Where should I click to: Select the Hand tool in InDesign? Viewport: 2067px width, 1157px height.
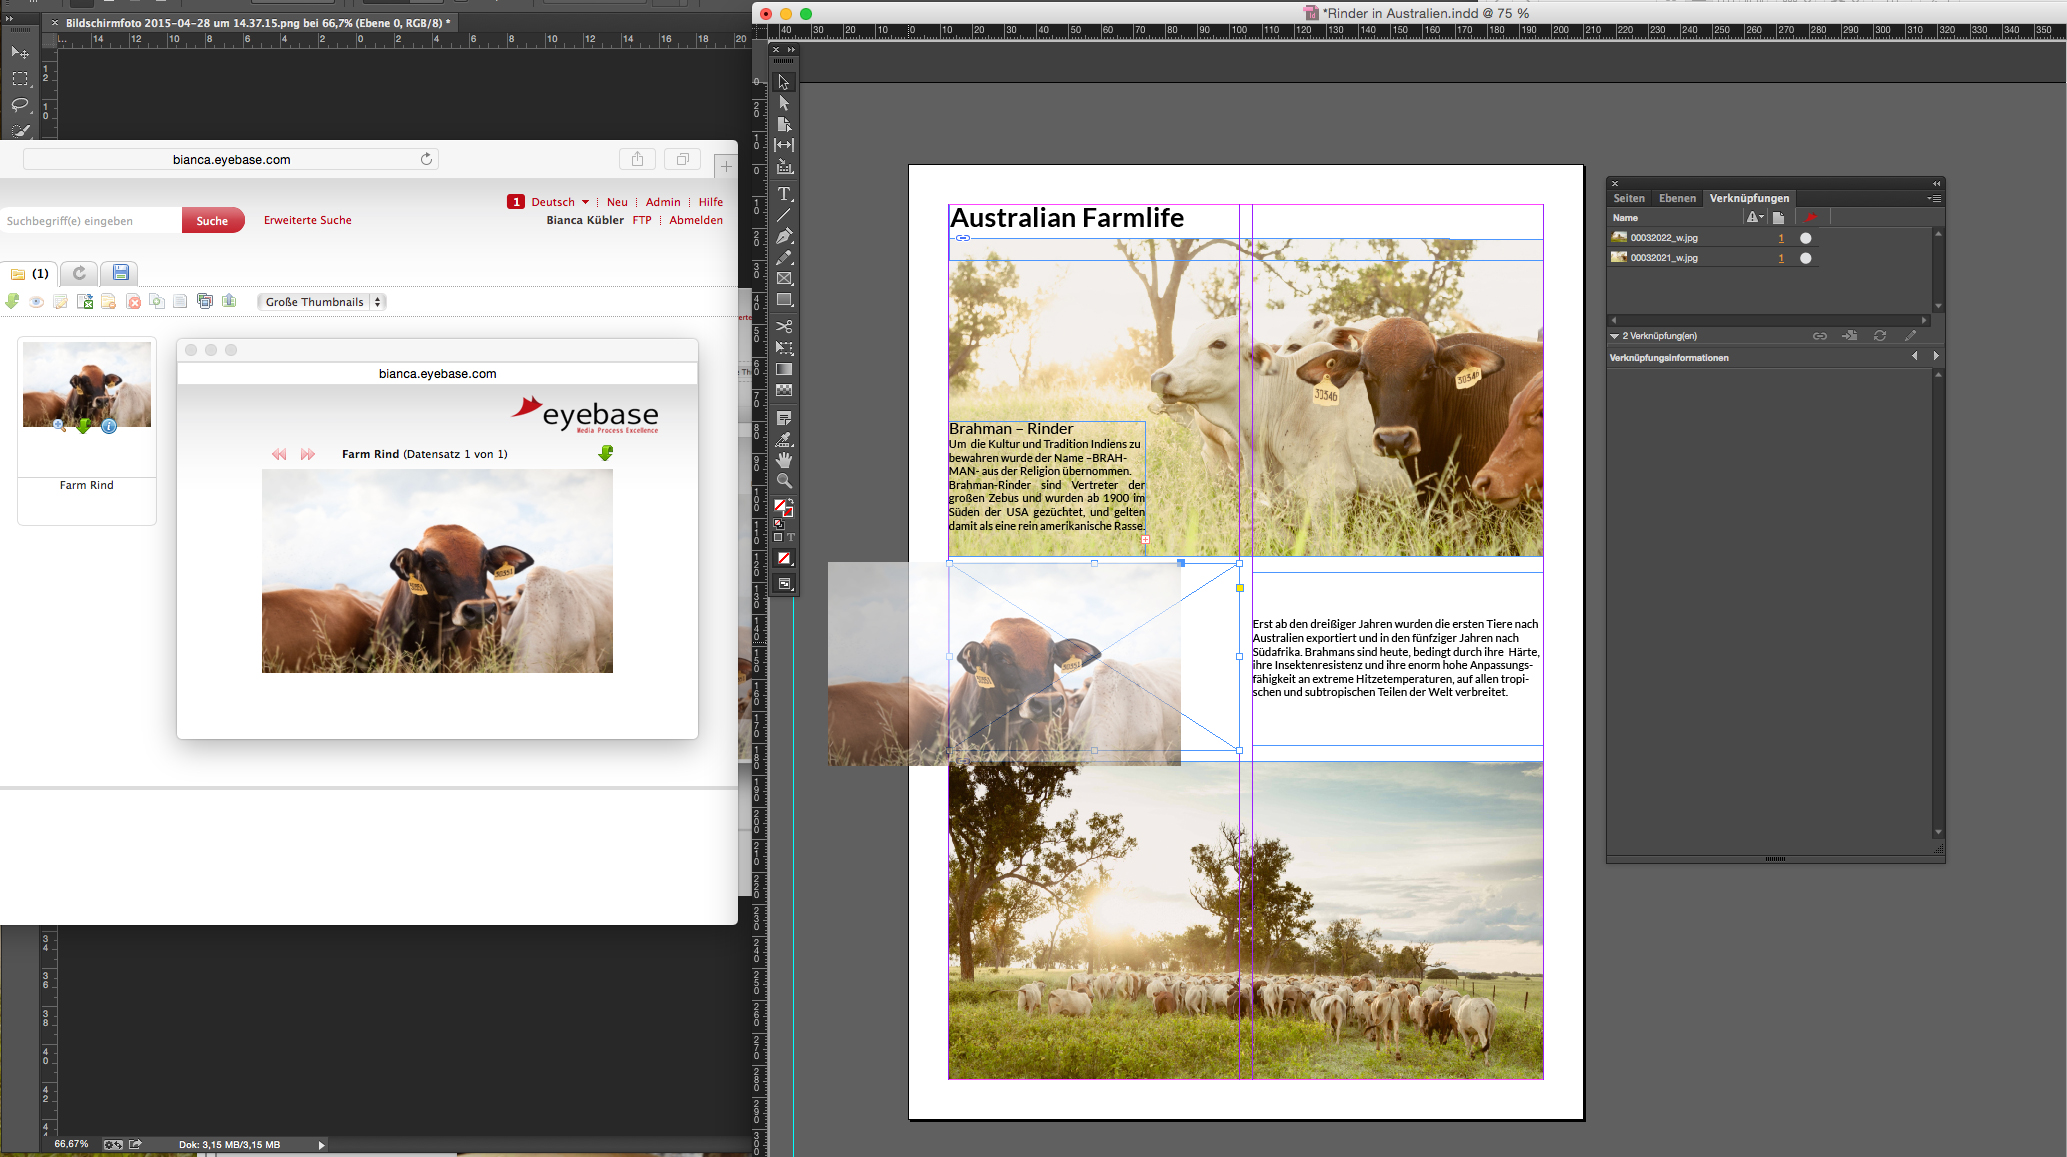pyautogui.click(x=784, y=460)
